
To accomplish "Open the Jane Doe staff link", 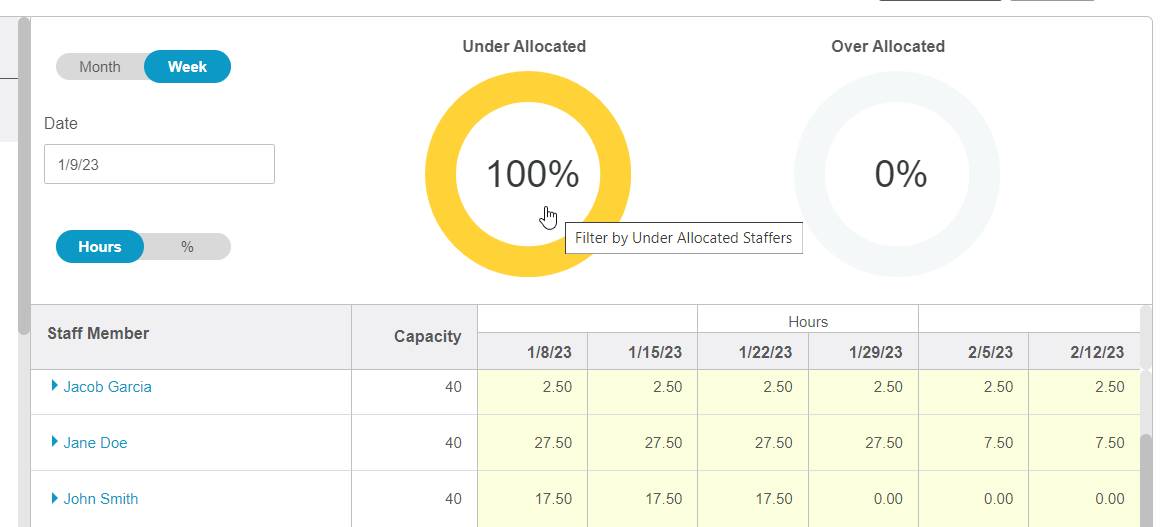I will 96,443.
